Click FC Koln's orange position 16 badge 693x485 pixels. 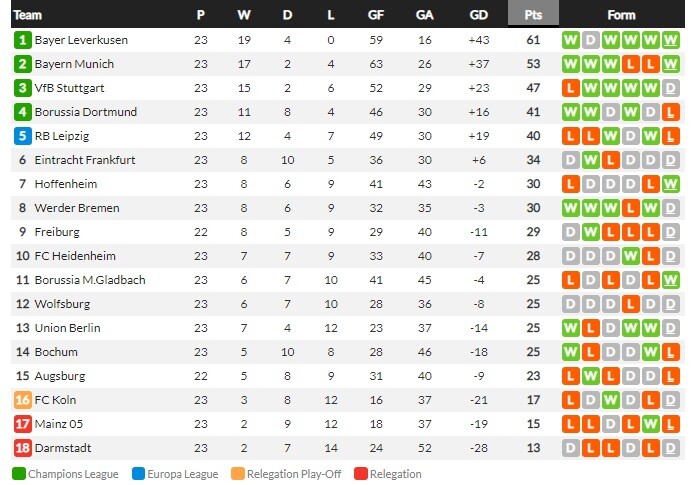coord(23,400)
